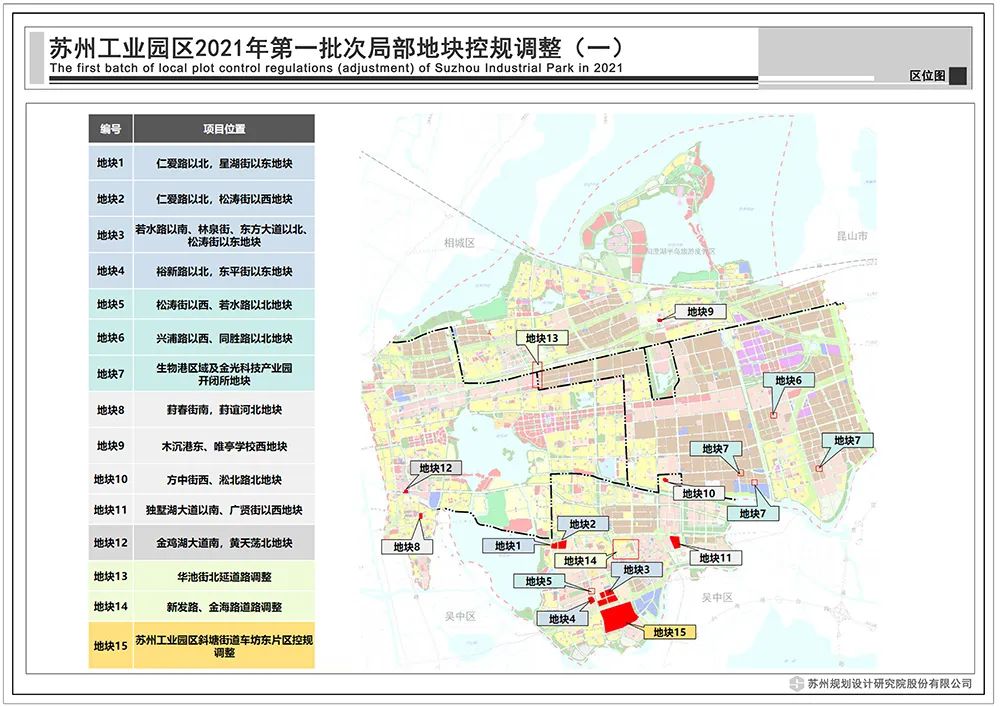Click the text 木沉港东、唯亭学校西地块
The image size is (1000, 707).
point(224,446)
